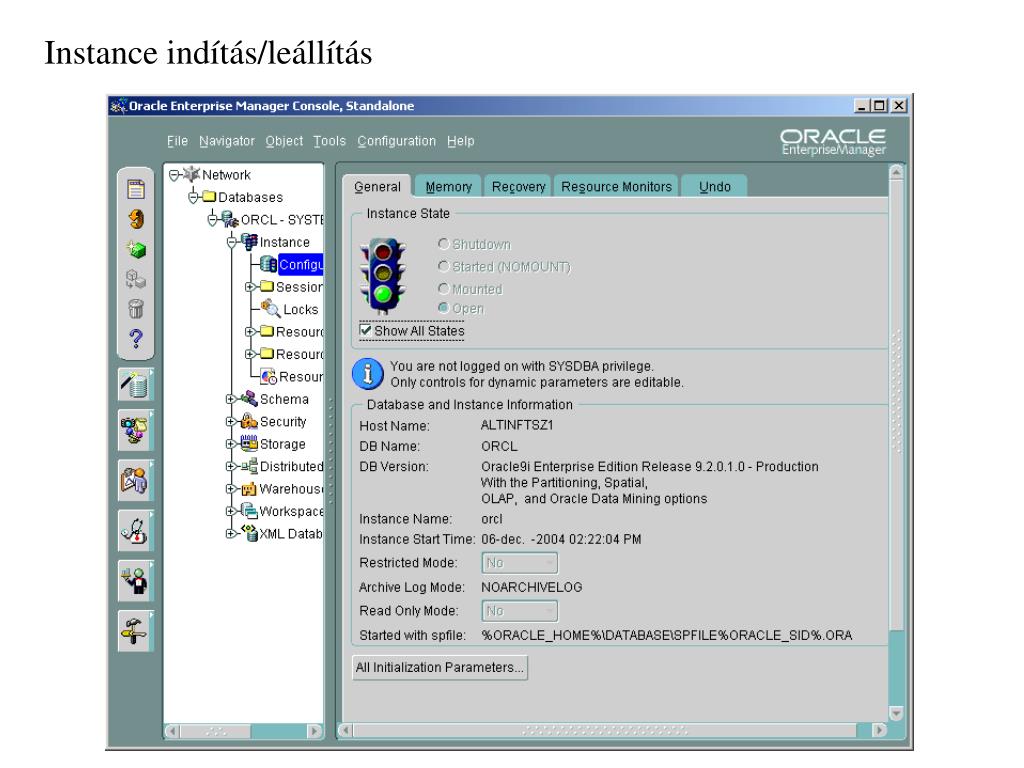This screenshot has width=1024, height=768.
Task: Toggle the Show All States checkbox
Action: coord(366,330)
